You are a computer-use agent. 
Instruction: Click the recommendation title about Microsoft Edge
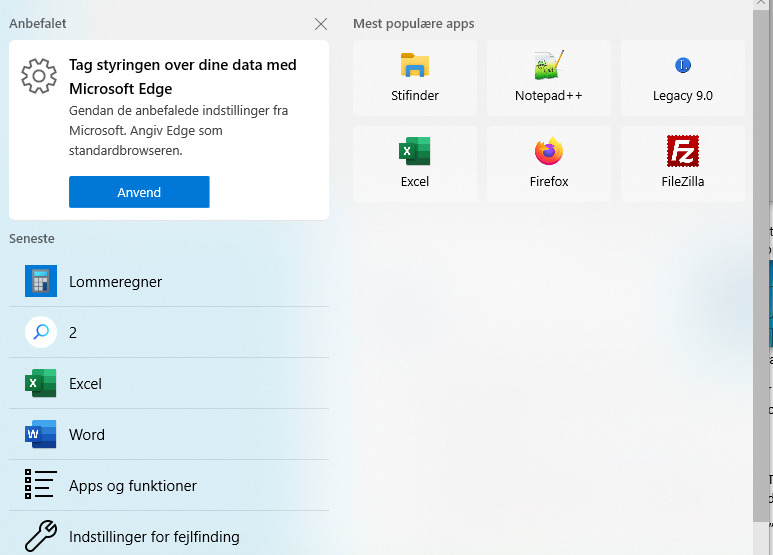[183, 77]
